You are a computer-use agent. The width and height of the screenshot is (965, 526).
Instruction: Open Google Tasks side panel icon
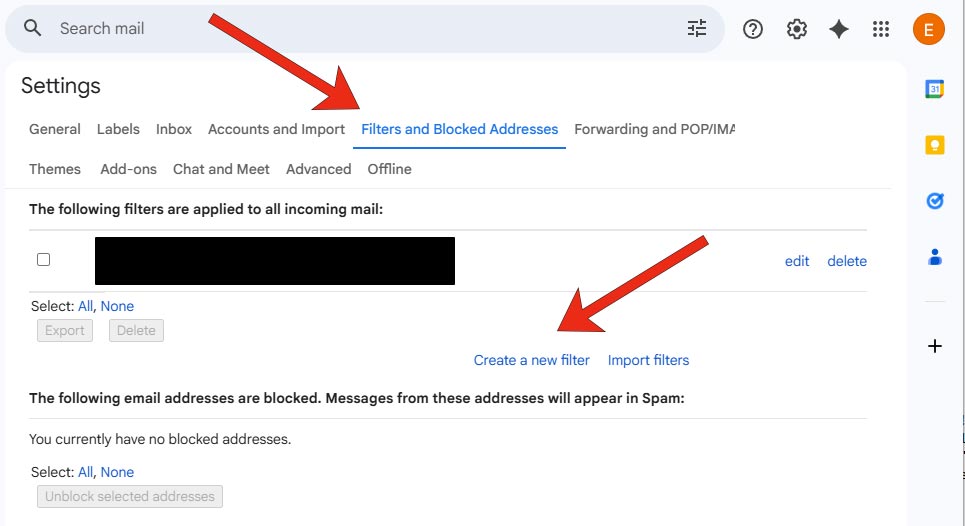pos(934,201)
